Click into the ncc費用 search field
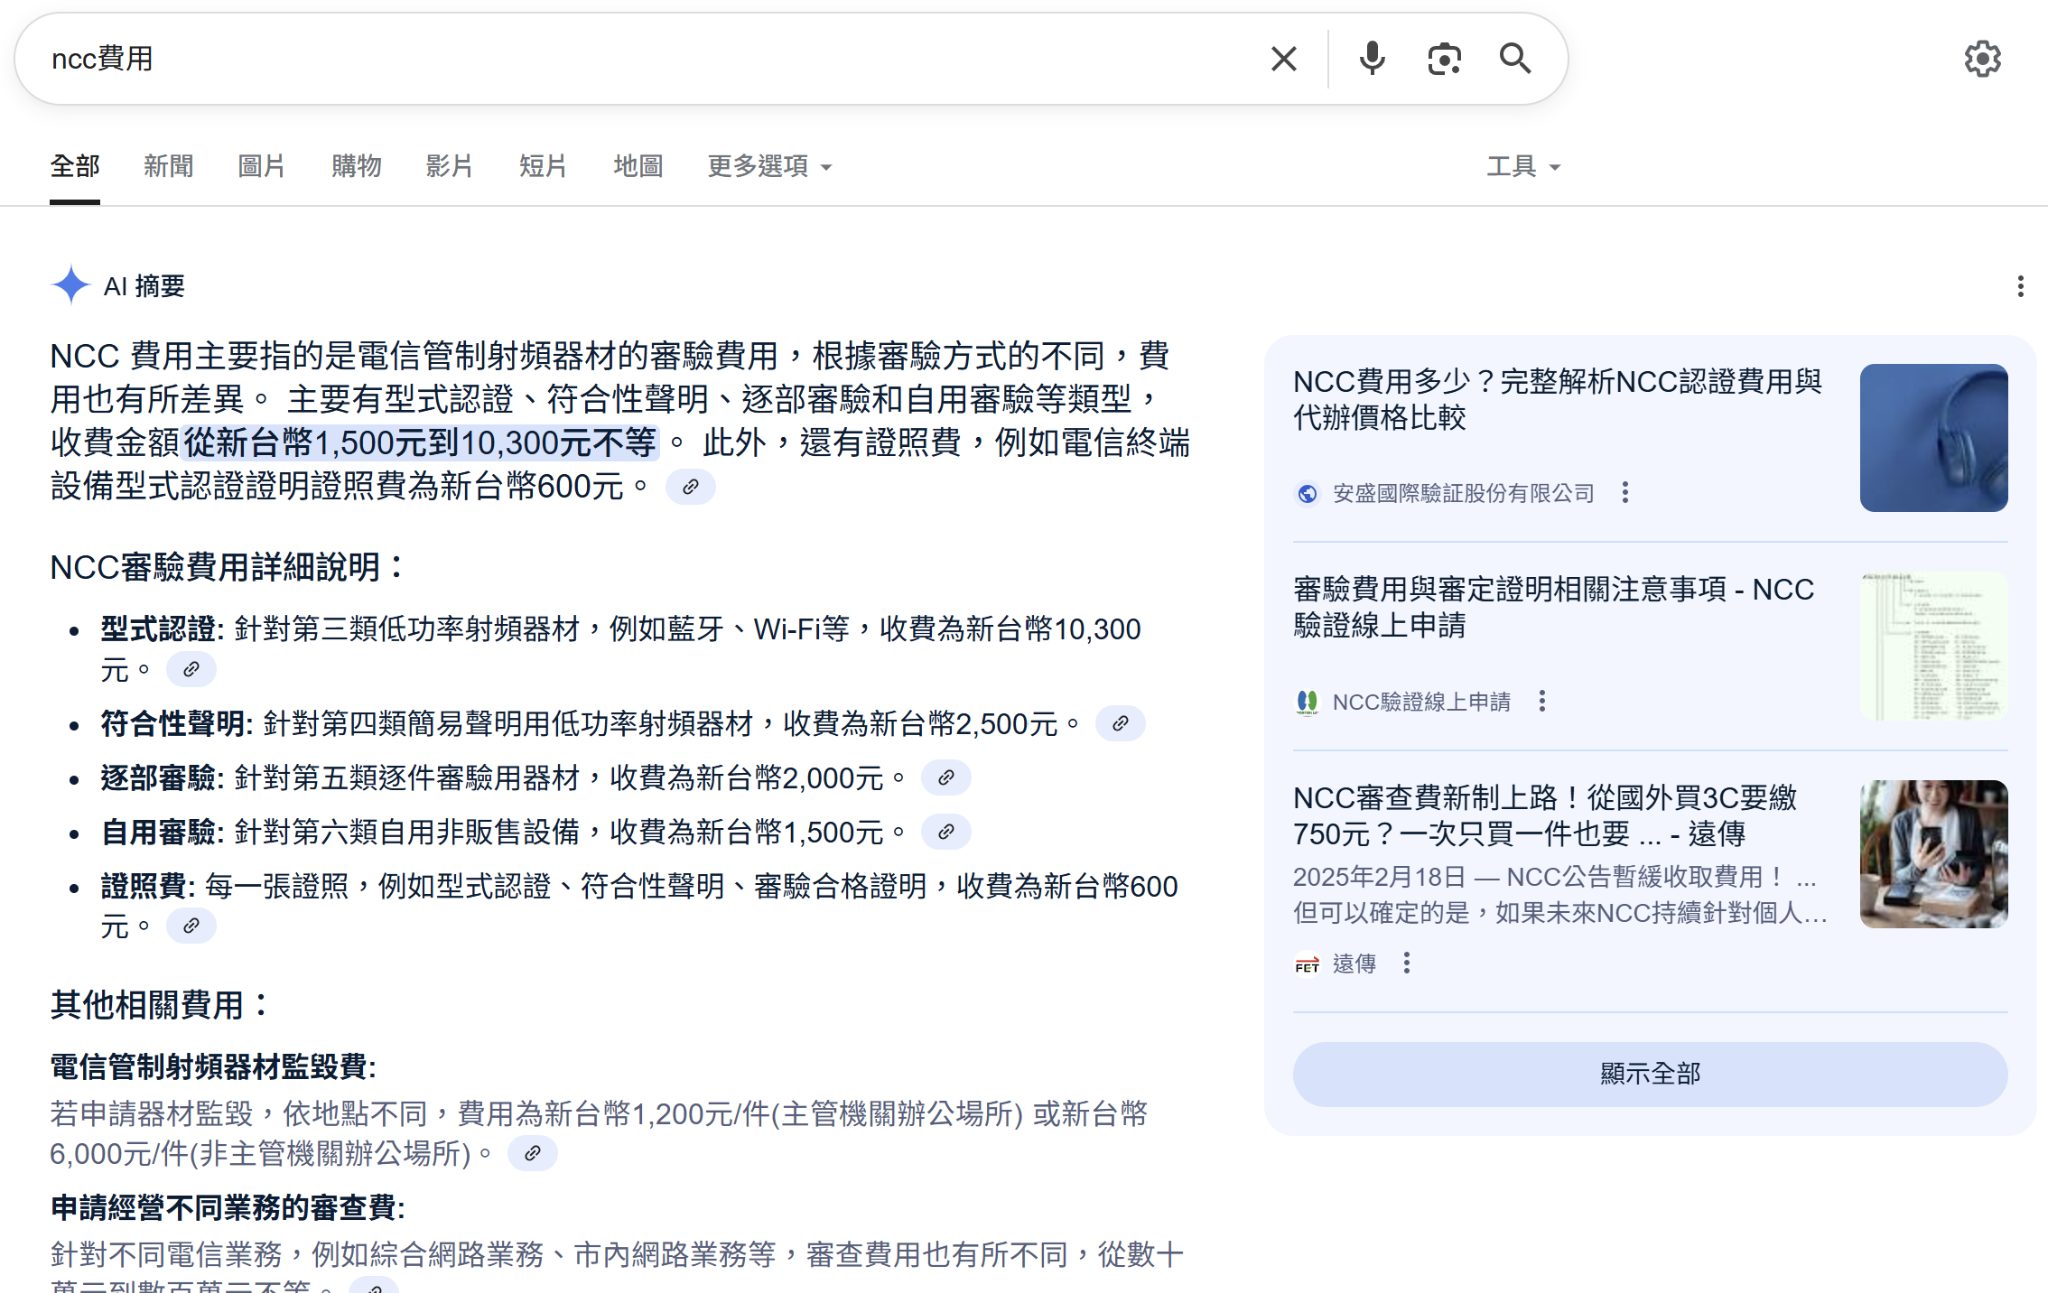2048x1293 pixels. point(640,59)
